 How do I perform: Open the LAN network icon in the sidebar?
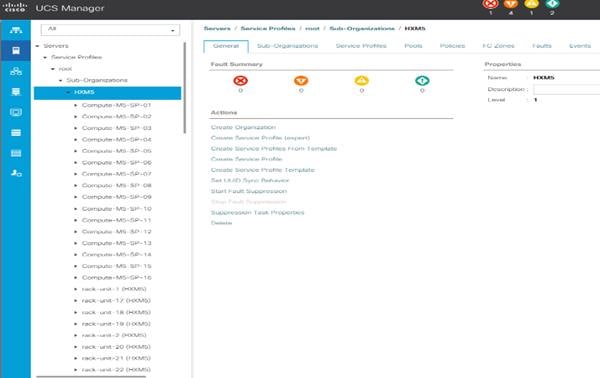click(x=16, y=71)
